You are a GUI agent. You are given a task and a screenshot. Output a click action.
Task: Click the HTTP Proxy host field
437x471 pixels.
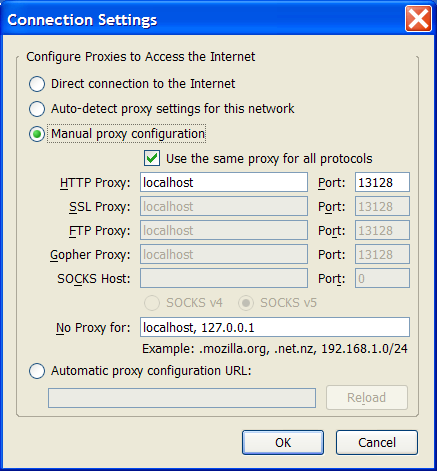click(x=224, y=182)
